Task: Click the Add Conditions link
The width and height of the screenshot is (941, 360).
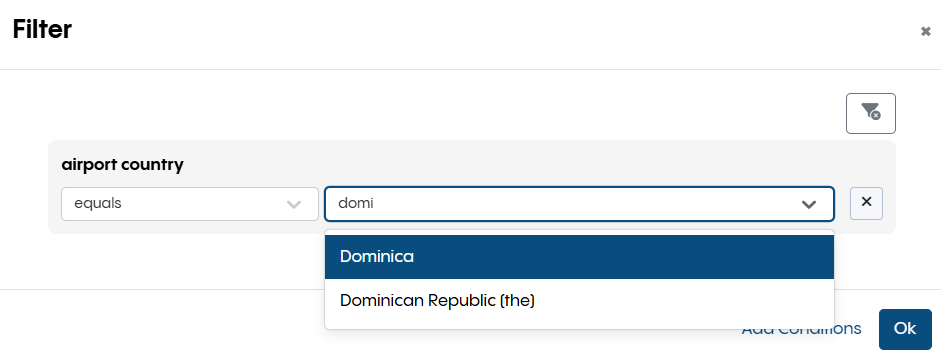Action: pos(801,329)
